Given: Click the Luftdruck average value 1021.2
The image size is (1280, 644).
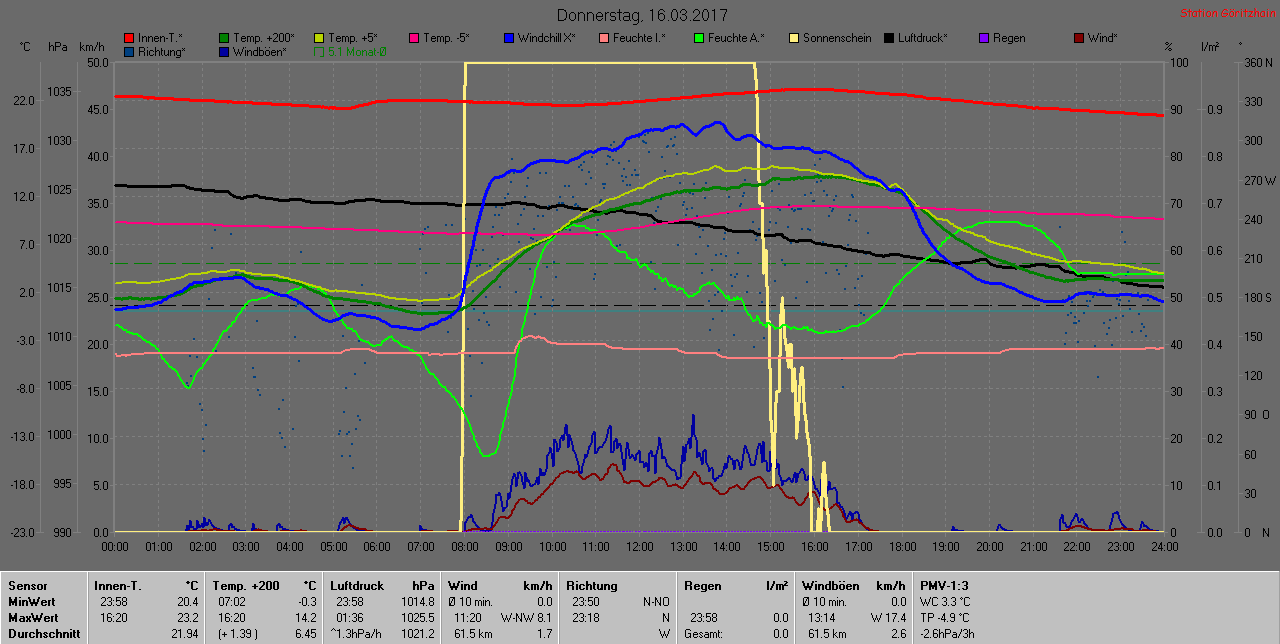Looking at the screenshot, I should [x=418, y=634].
